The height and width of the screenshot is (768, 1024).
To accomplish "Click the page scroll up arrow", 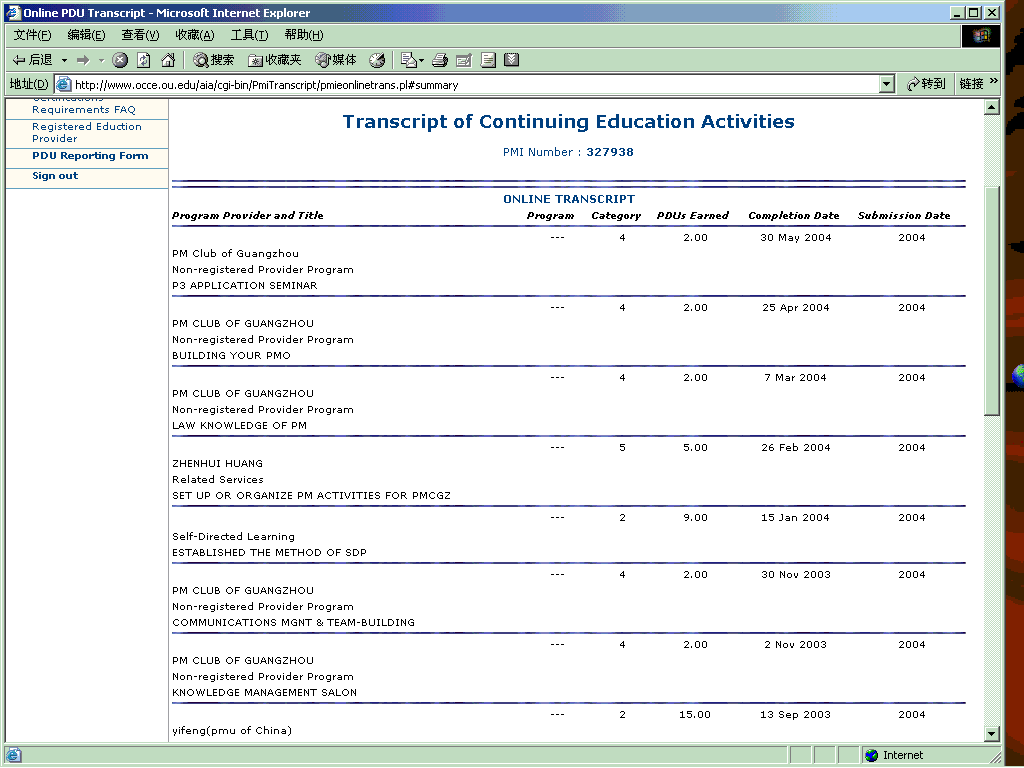I will (991, 106).
